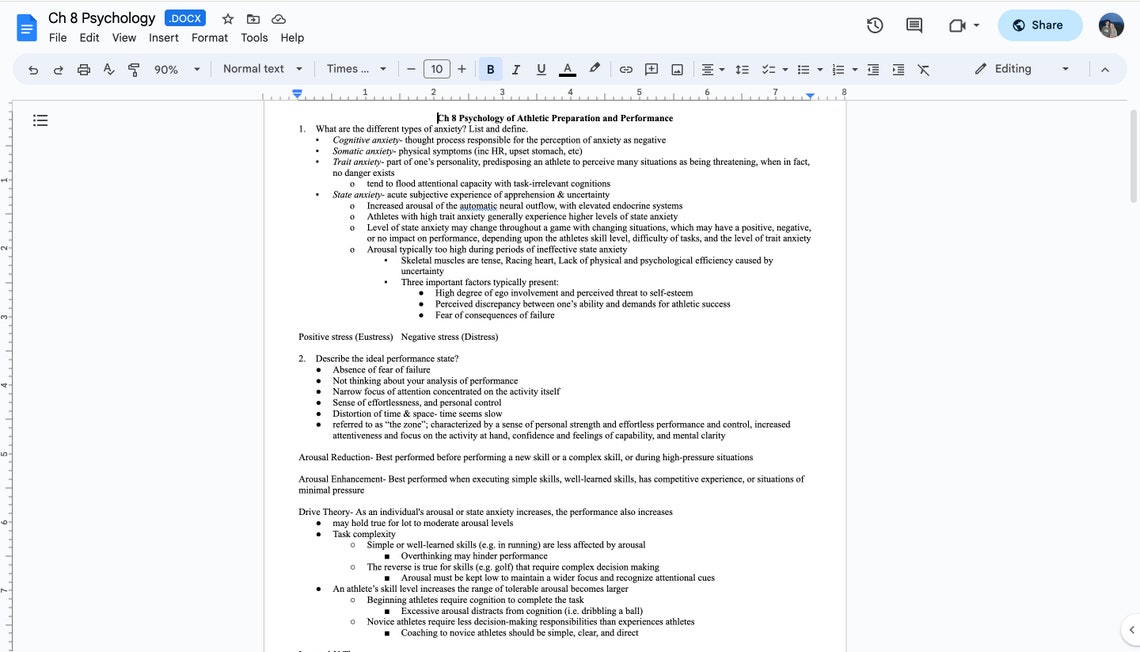
Task: Toggle bold formatting
Action: 490,69
